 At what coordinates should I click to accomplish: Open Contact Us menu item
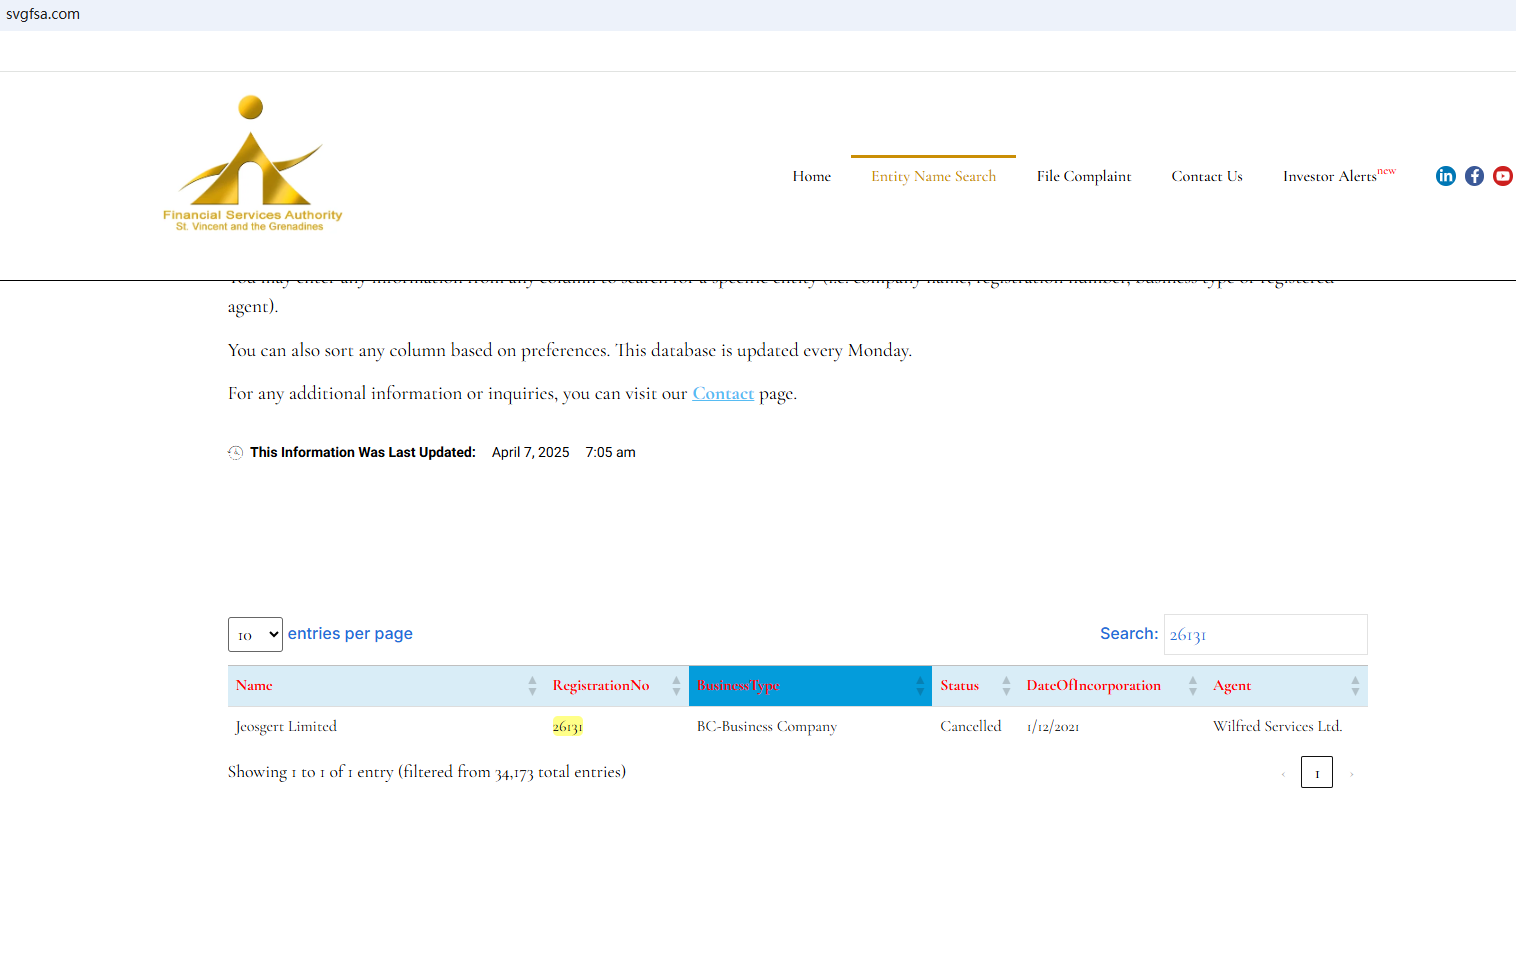1207,176
